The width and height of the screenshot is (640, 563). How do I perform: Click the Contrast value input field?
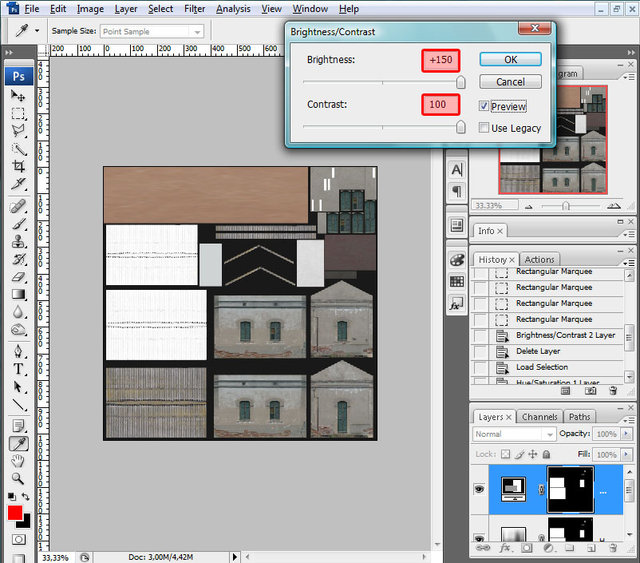(x=440, y=104)
